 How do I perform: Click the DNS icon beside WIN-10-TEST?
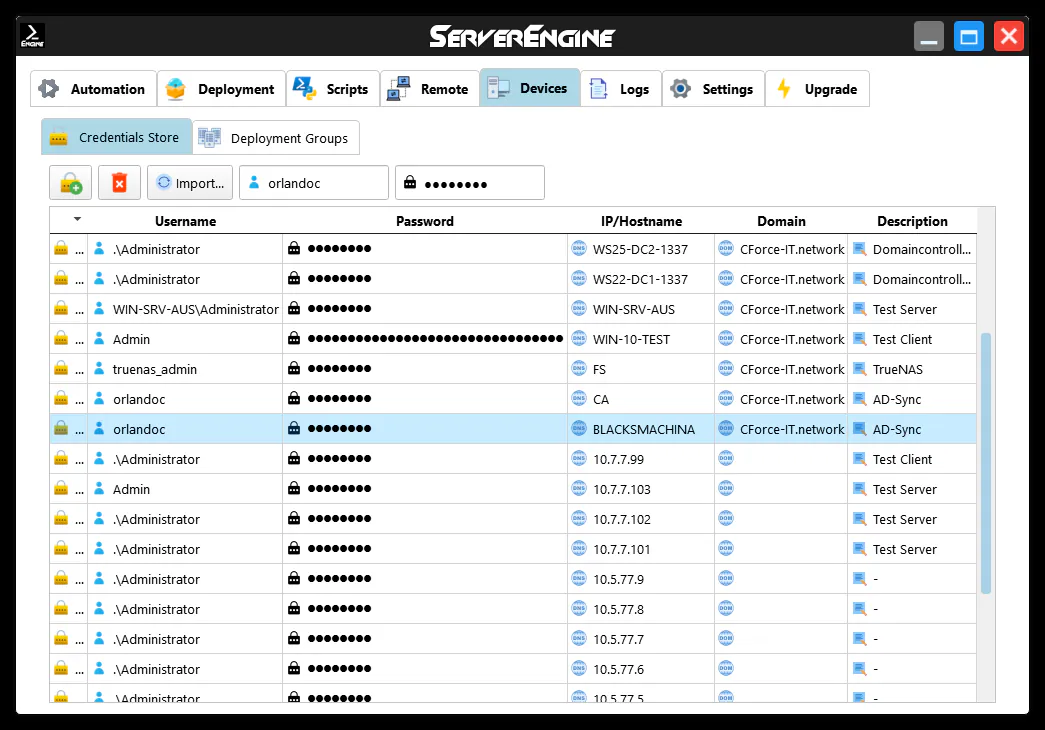point(579,339)
